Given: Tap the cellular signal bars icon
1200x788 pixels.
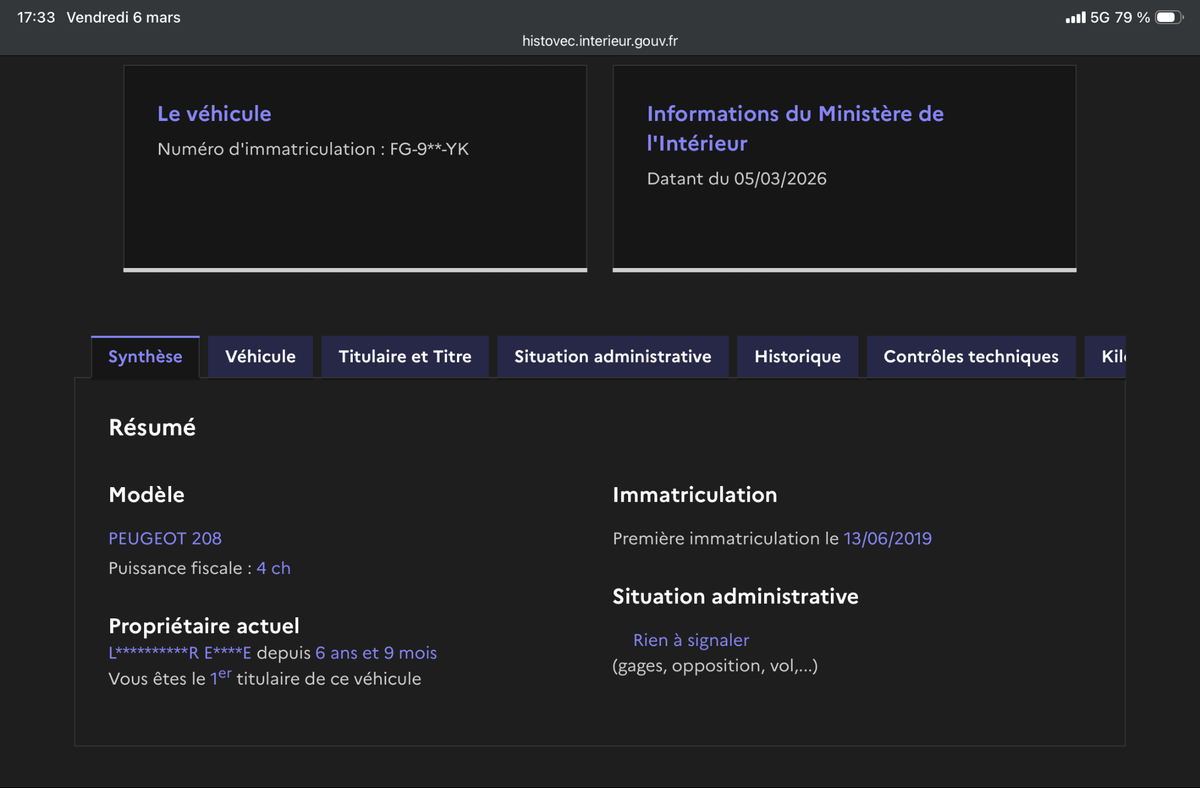Looking at the screenshot, I should click(1075, 17).
